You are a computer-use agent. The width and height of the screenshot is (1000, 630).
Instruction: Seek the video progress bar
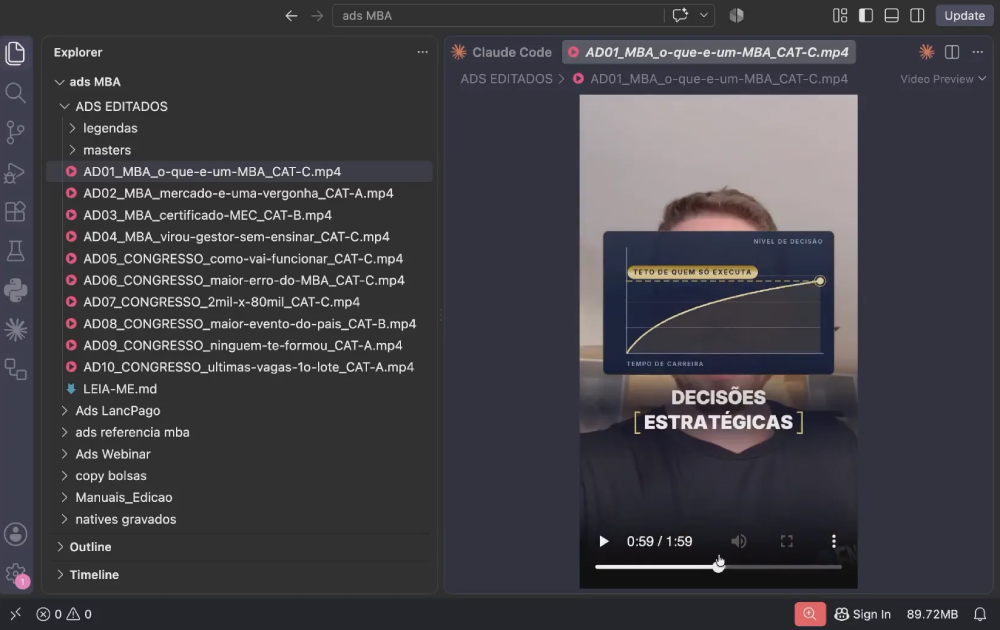tap(718, 566)
